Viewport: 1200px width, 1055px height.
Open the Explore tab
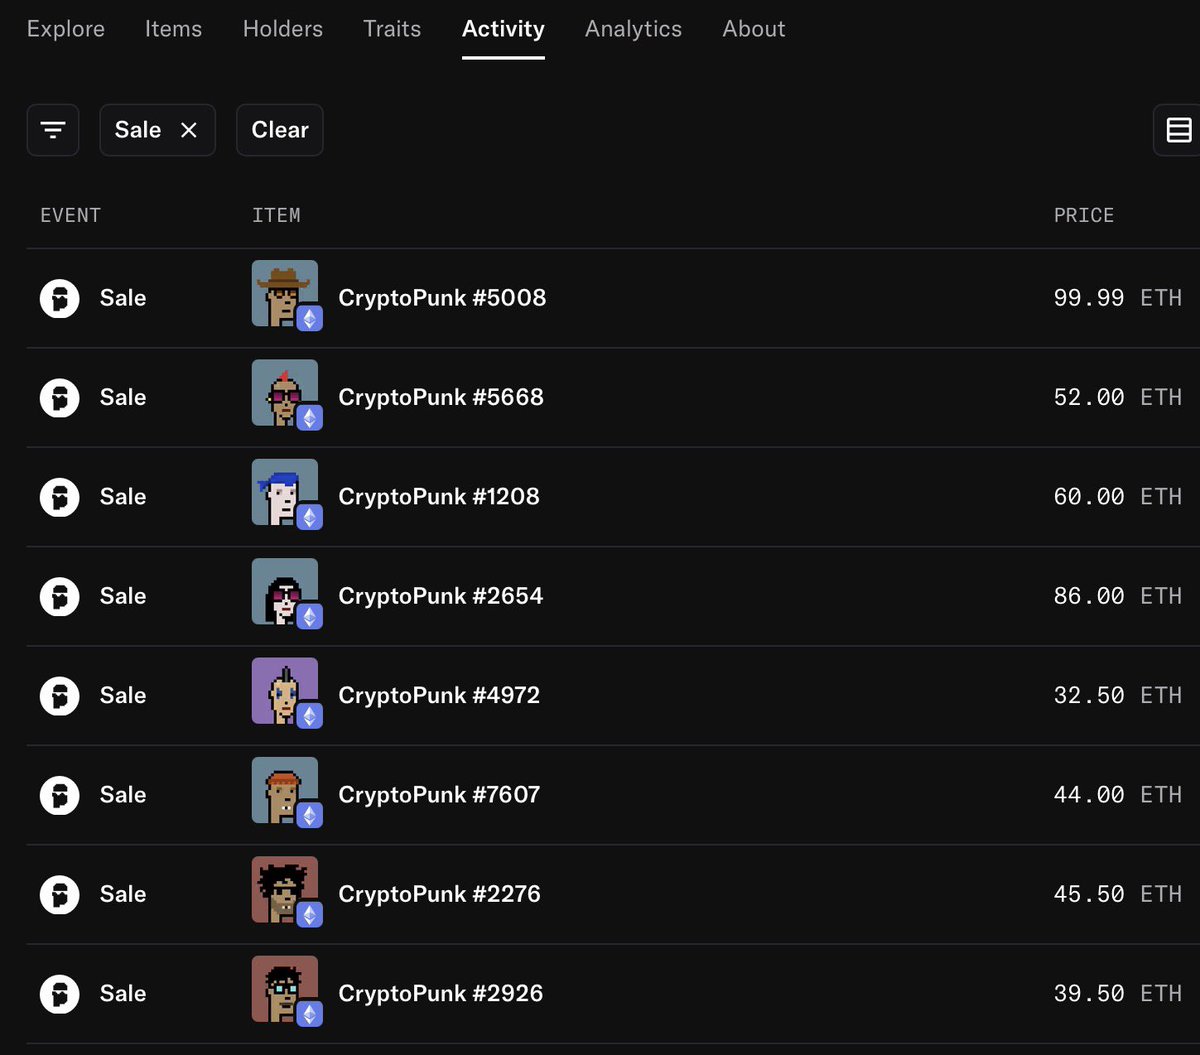pyautogui.click(x=66, y=29)
